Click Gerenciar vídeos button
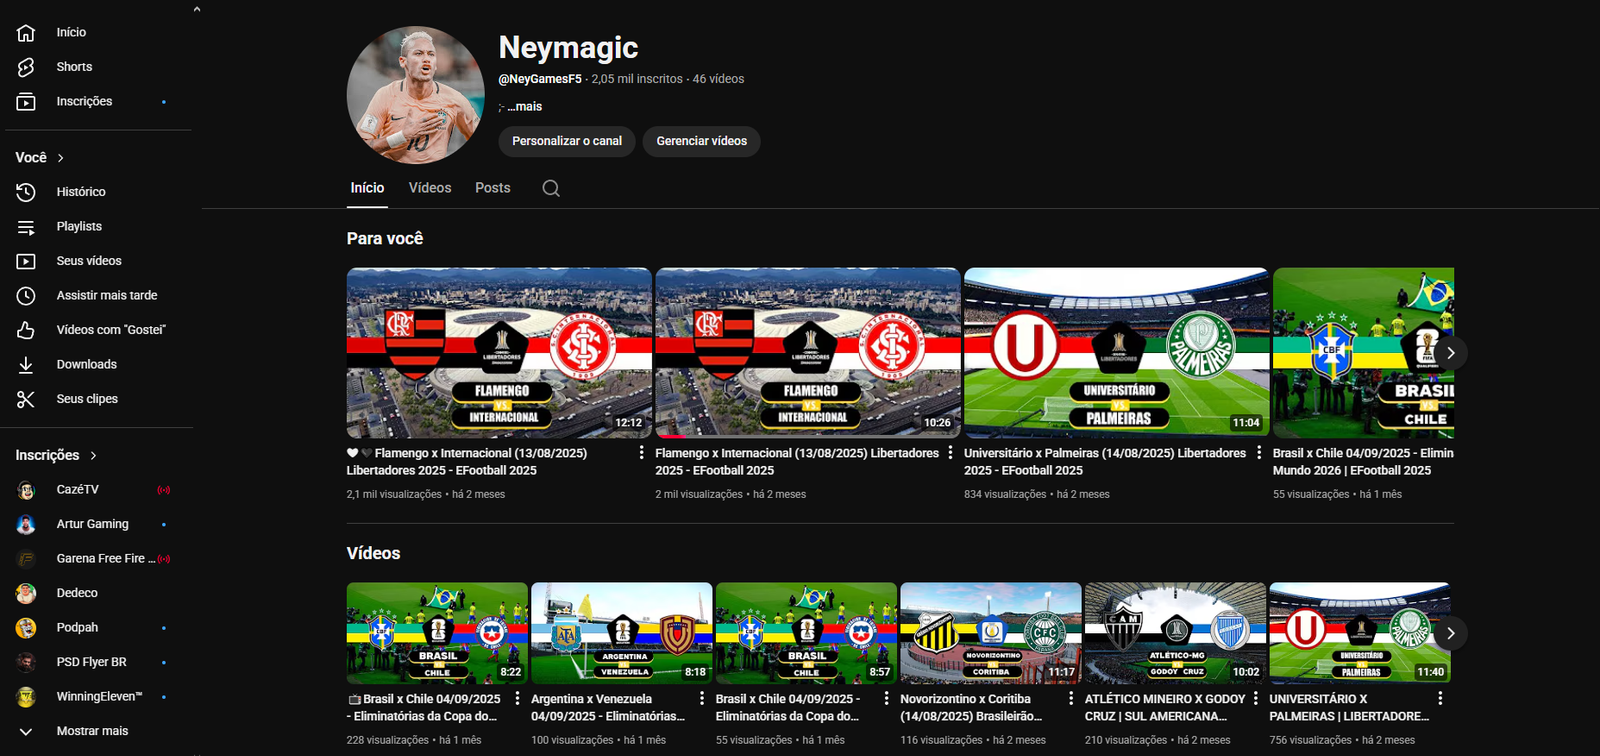The image size is (1600, 756). (x=702, y=141)
